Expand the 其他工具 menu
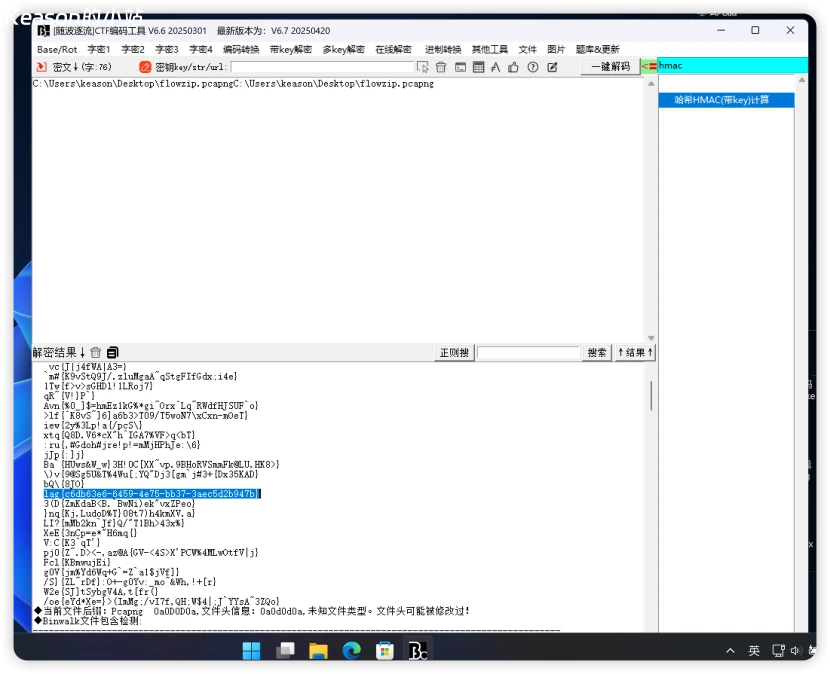This screenshot has width=830, height=674. 489,49
